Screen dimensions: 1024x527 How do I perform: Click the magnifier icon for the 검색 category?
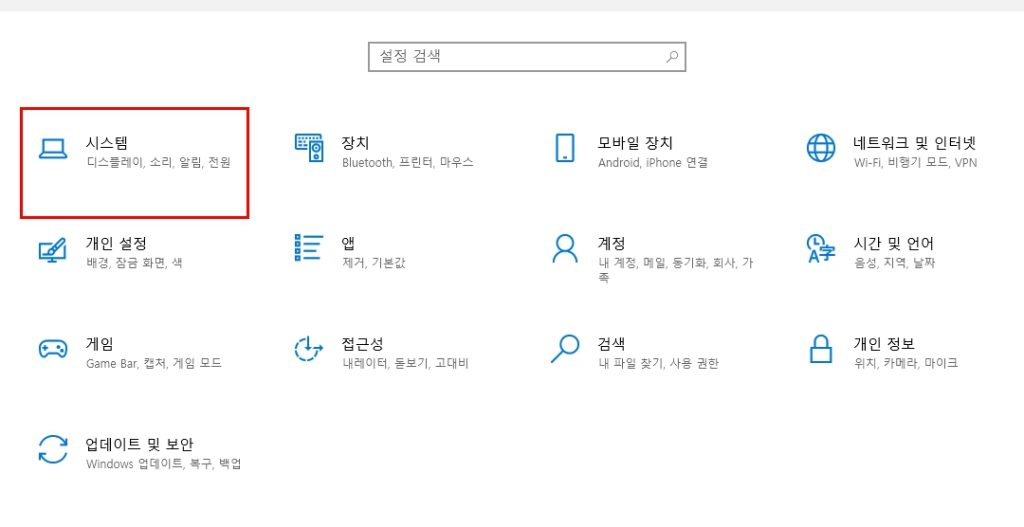565,349
